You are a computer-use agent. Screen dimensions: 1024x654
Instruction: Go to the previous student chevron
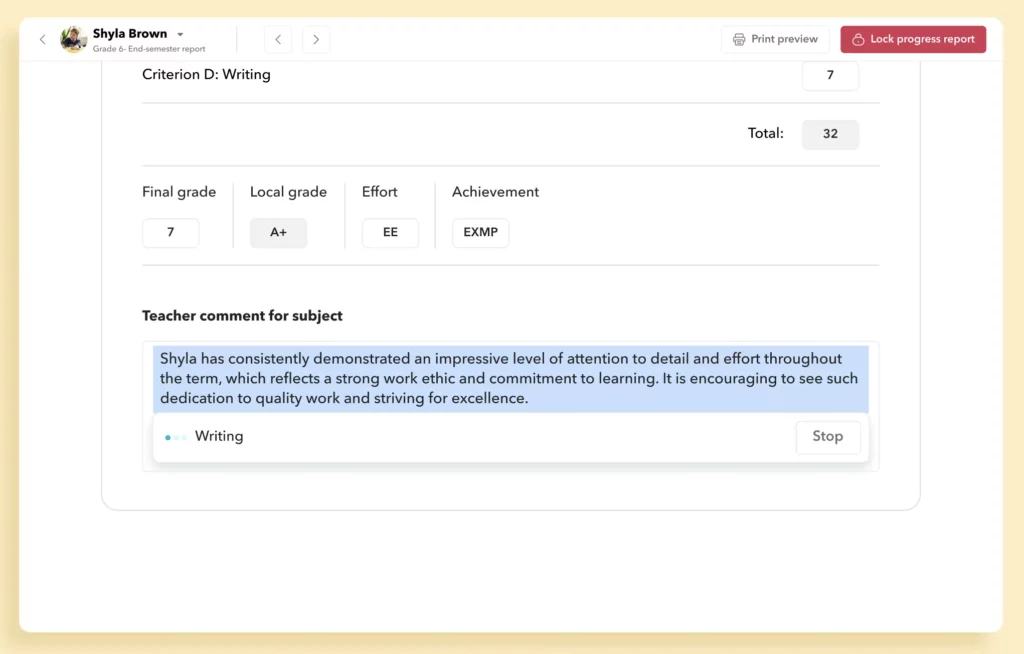[x=278, y=40]
